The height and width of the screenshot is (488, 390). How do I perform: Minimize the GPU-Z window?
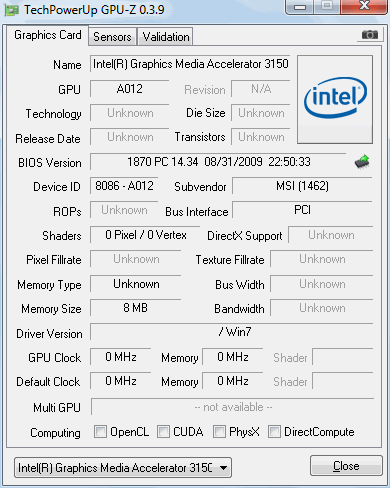[300, 7]
